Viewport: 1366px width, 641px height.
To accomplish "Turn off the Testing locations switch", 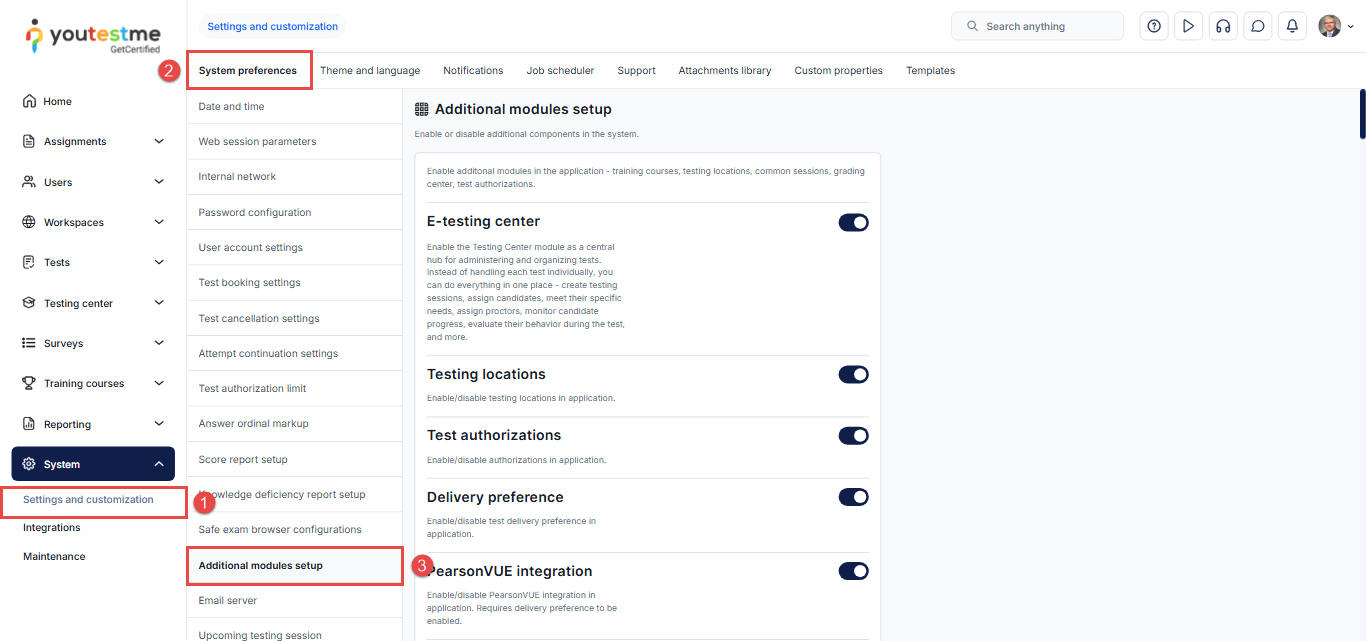I will click(853, 374).
